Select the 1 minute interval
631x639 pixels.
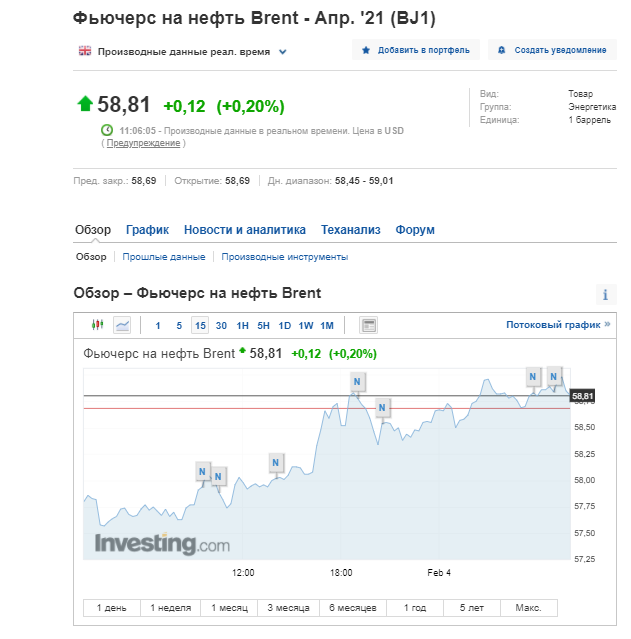[158, 326]
